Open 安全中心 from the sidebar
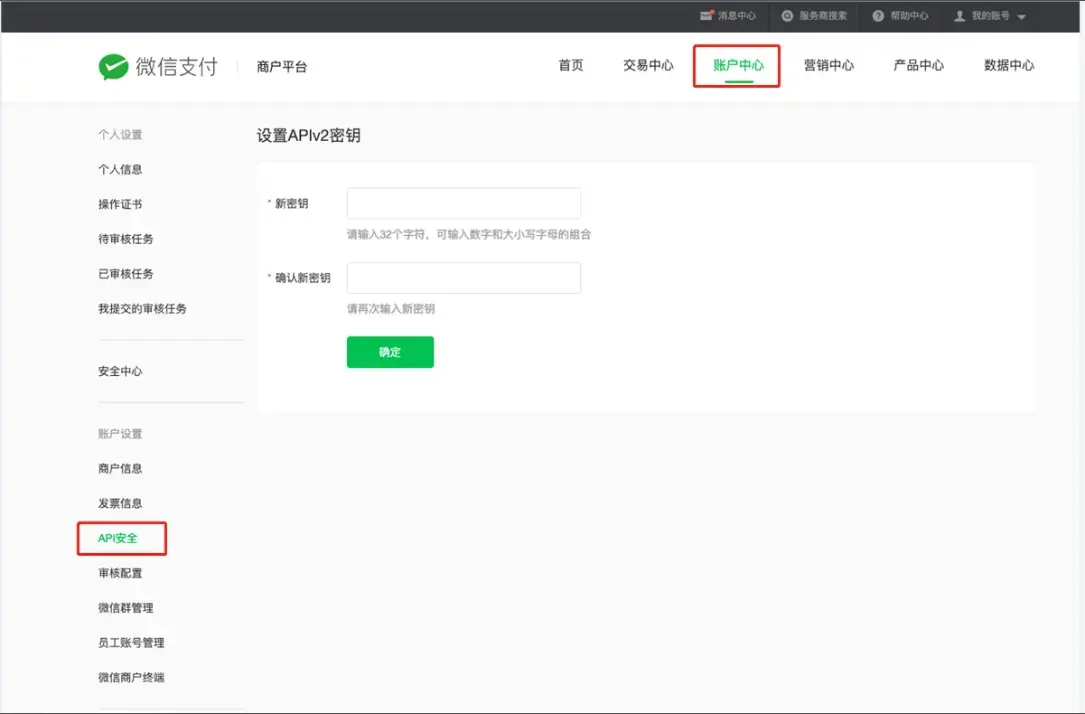Image resolution: width=1085 pixels, height=714 pixels. 120,371
